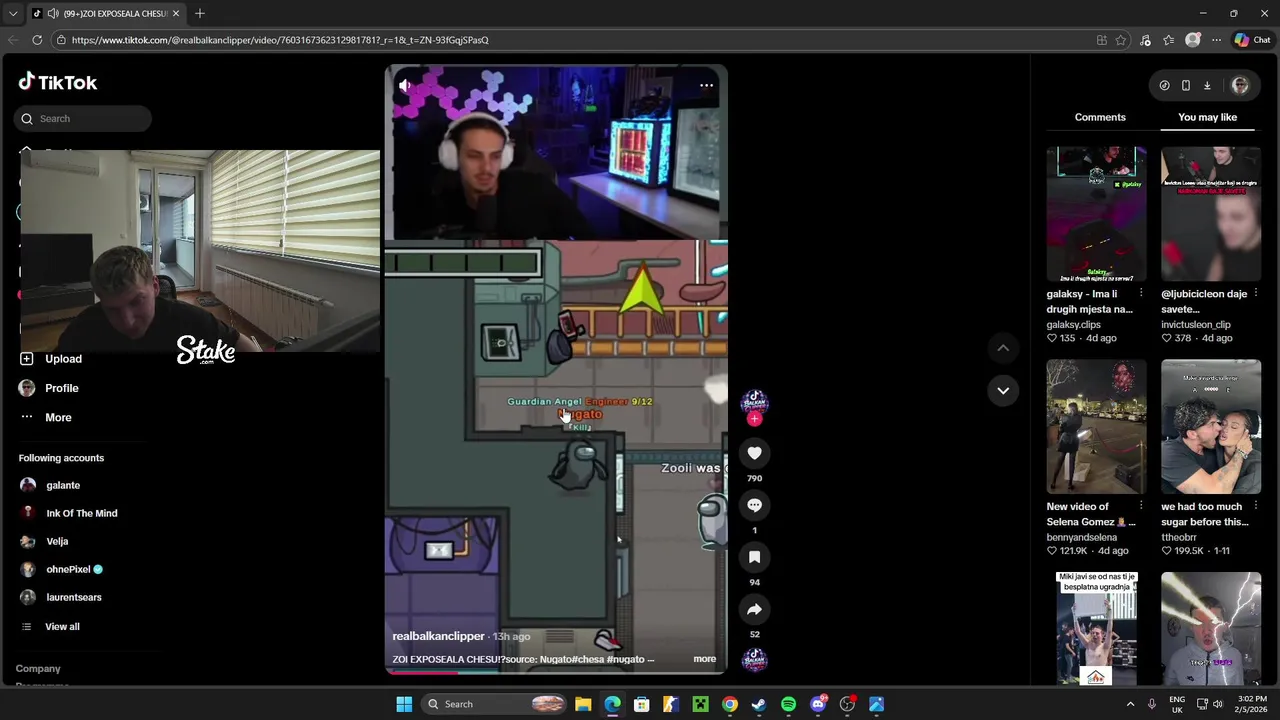Open the realbalkanclipper username on the video
Screen dimensions: 1280x720
click(438, 636)
